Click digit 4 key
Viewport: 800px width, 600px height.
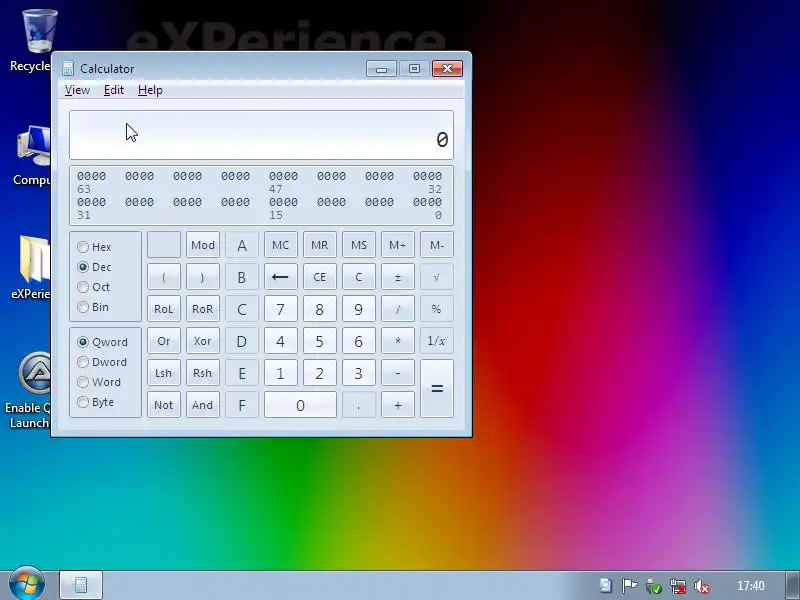point(281,341)
